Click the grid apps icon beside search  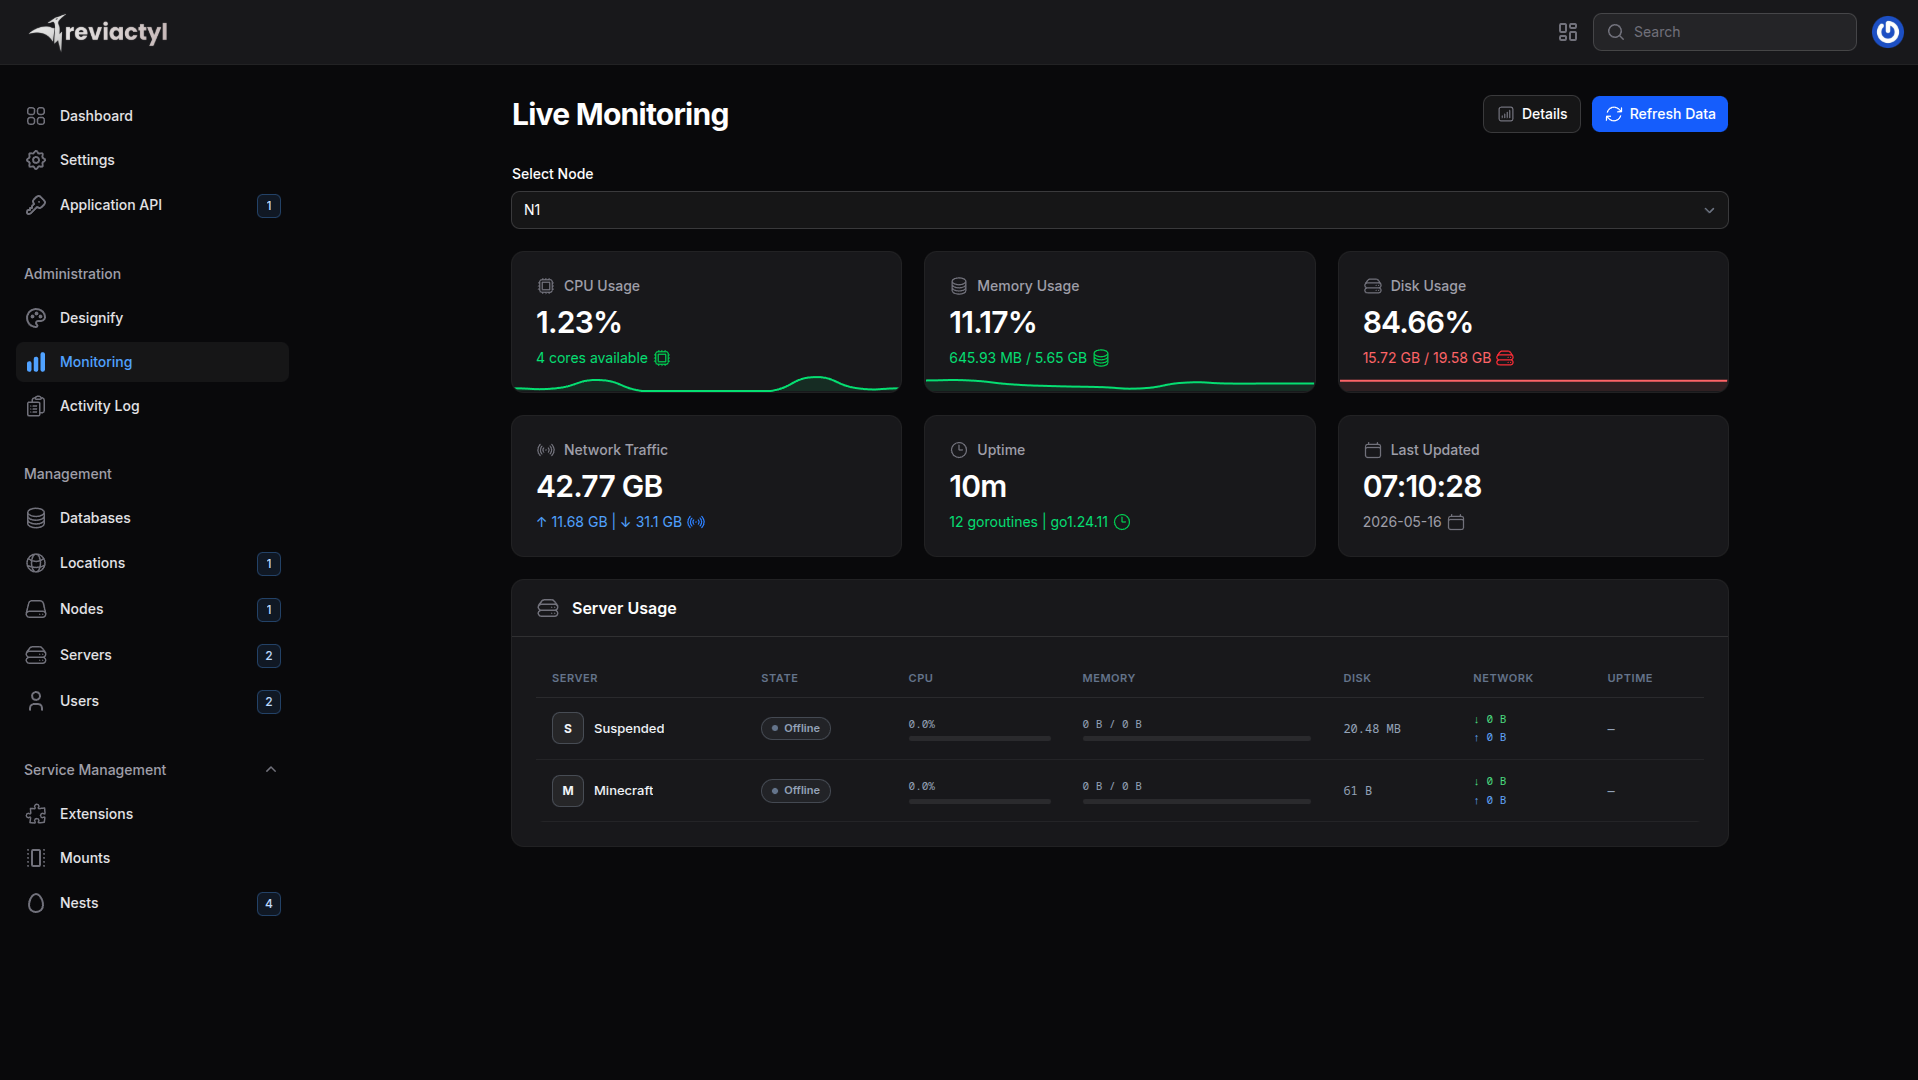click(1567, 32)
